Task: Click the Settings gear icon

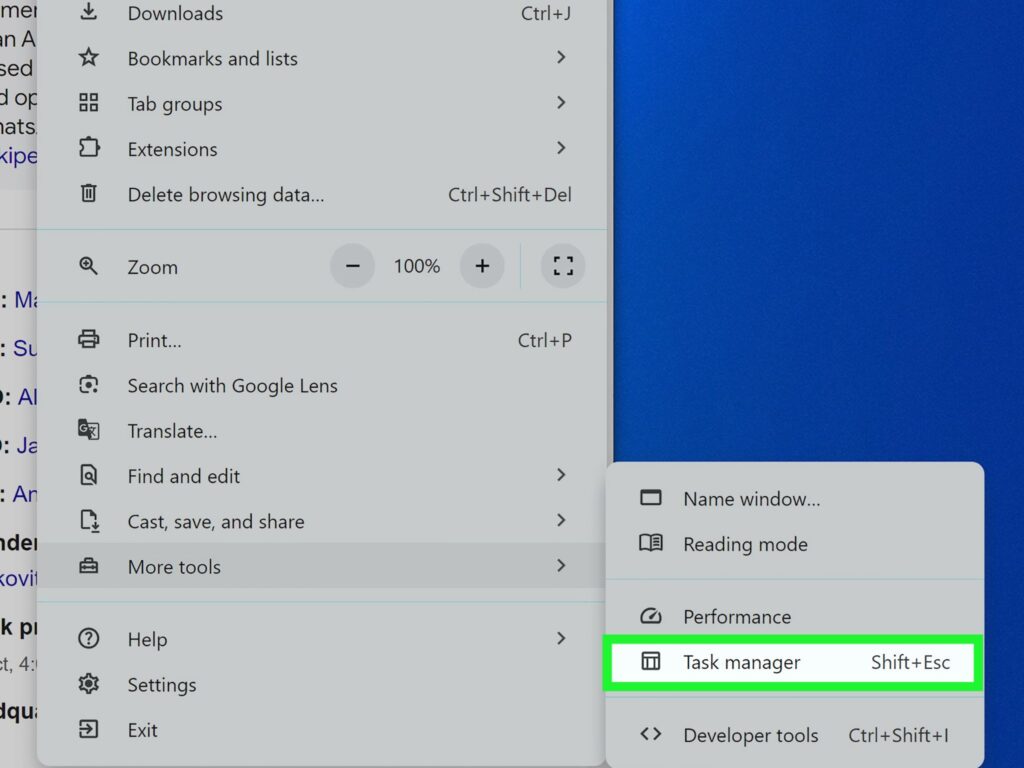Action: (x=89, y=684)
